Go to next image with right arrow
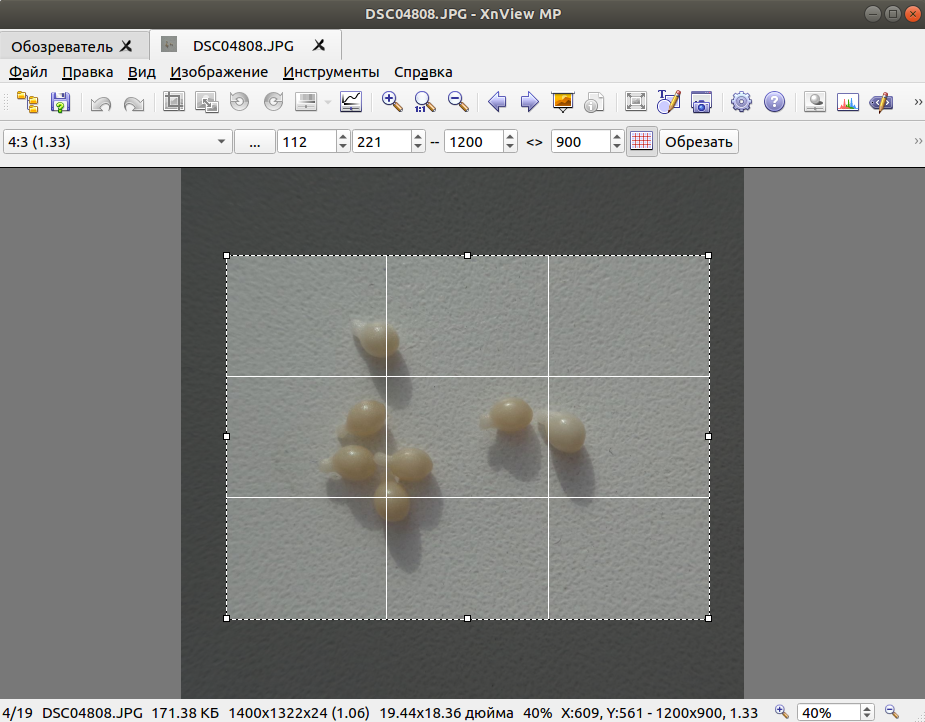 pyautogui.click(x=529, y=102)
